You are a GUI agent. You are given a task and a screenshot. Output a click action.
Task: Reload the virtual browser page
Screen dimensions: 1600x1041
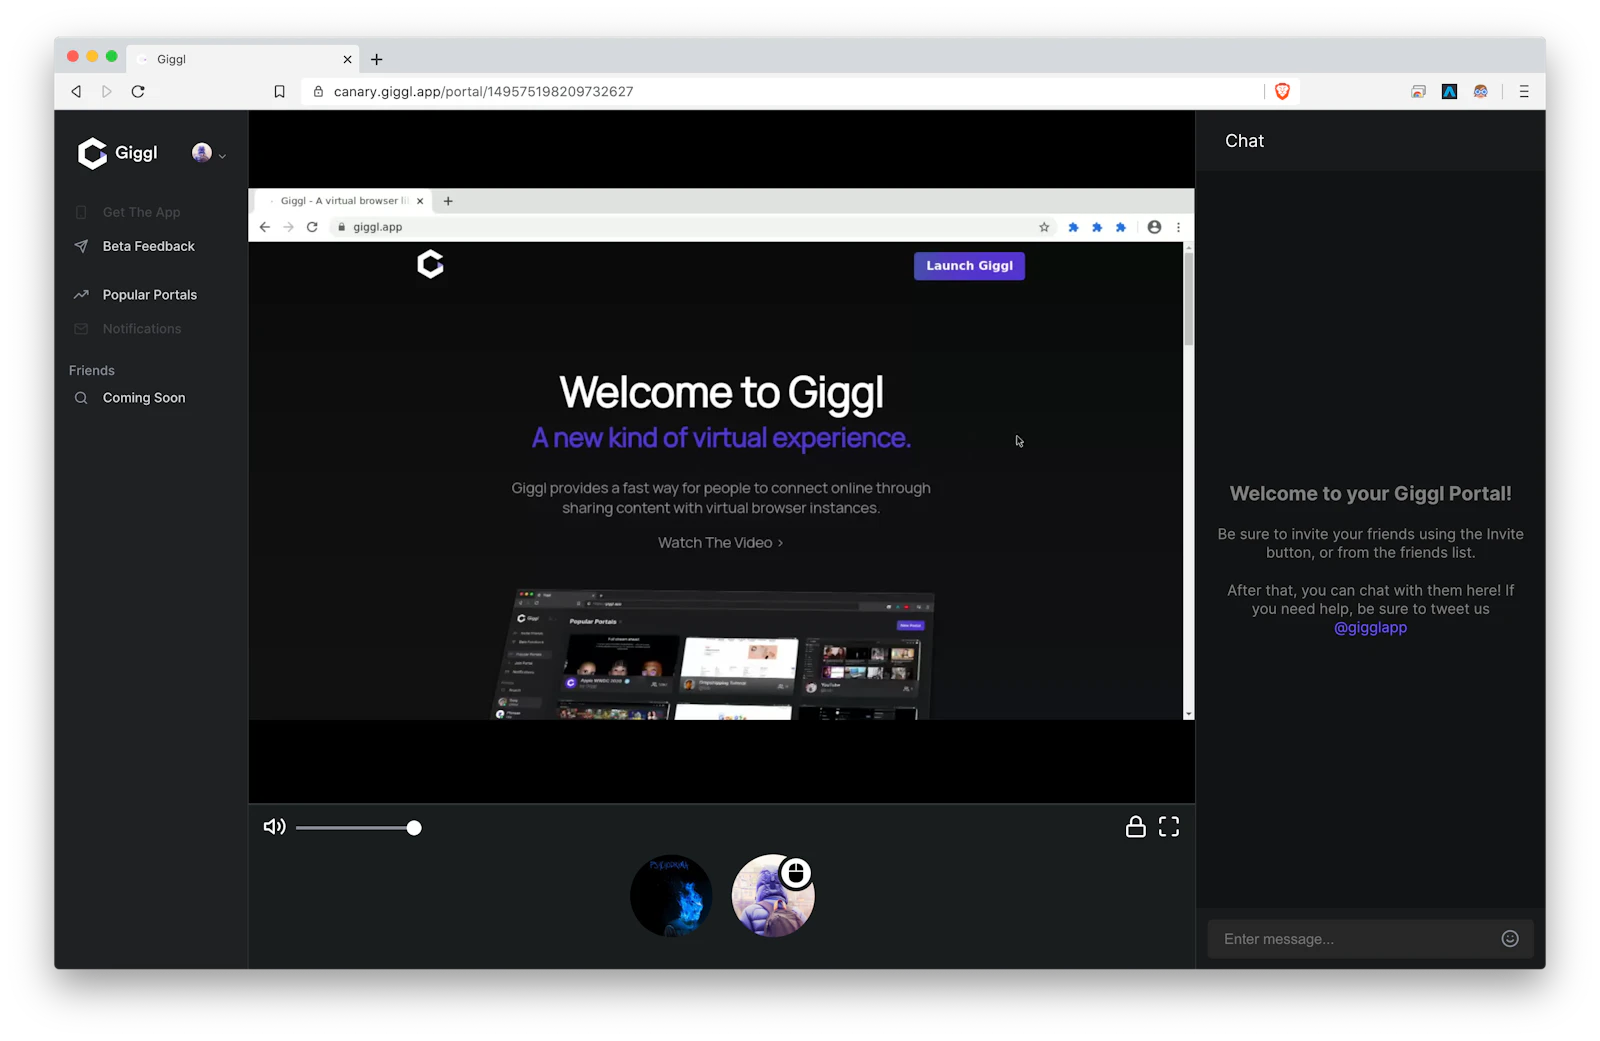pyautogui.click(x=312, y=227)
